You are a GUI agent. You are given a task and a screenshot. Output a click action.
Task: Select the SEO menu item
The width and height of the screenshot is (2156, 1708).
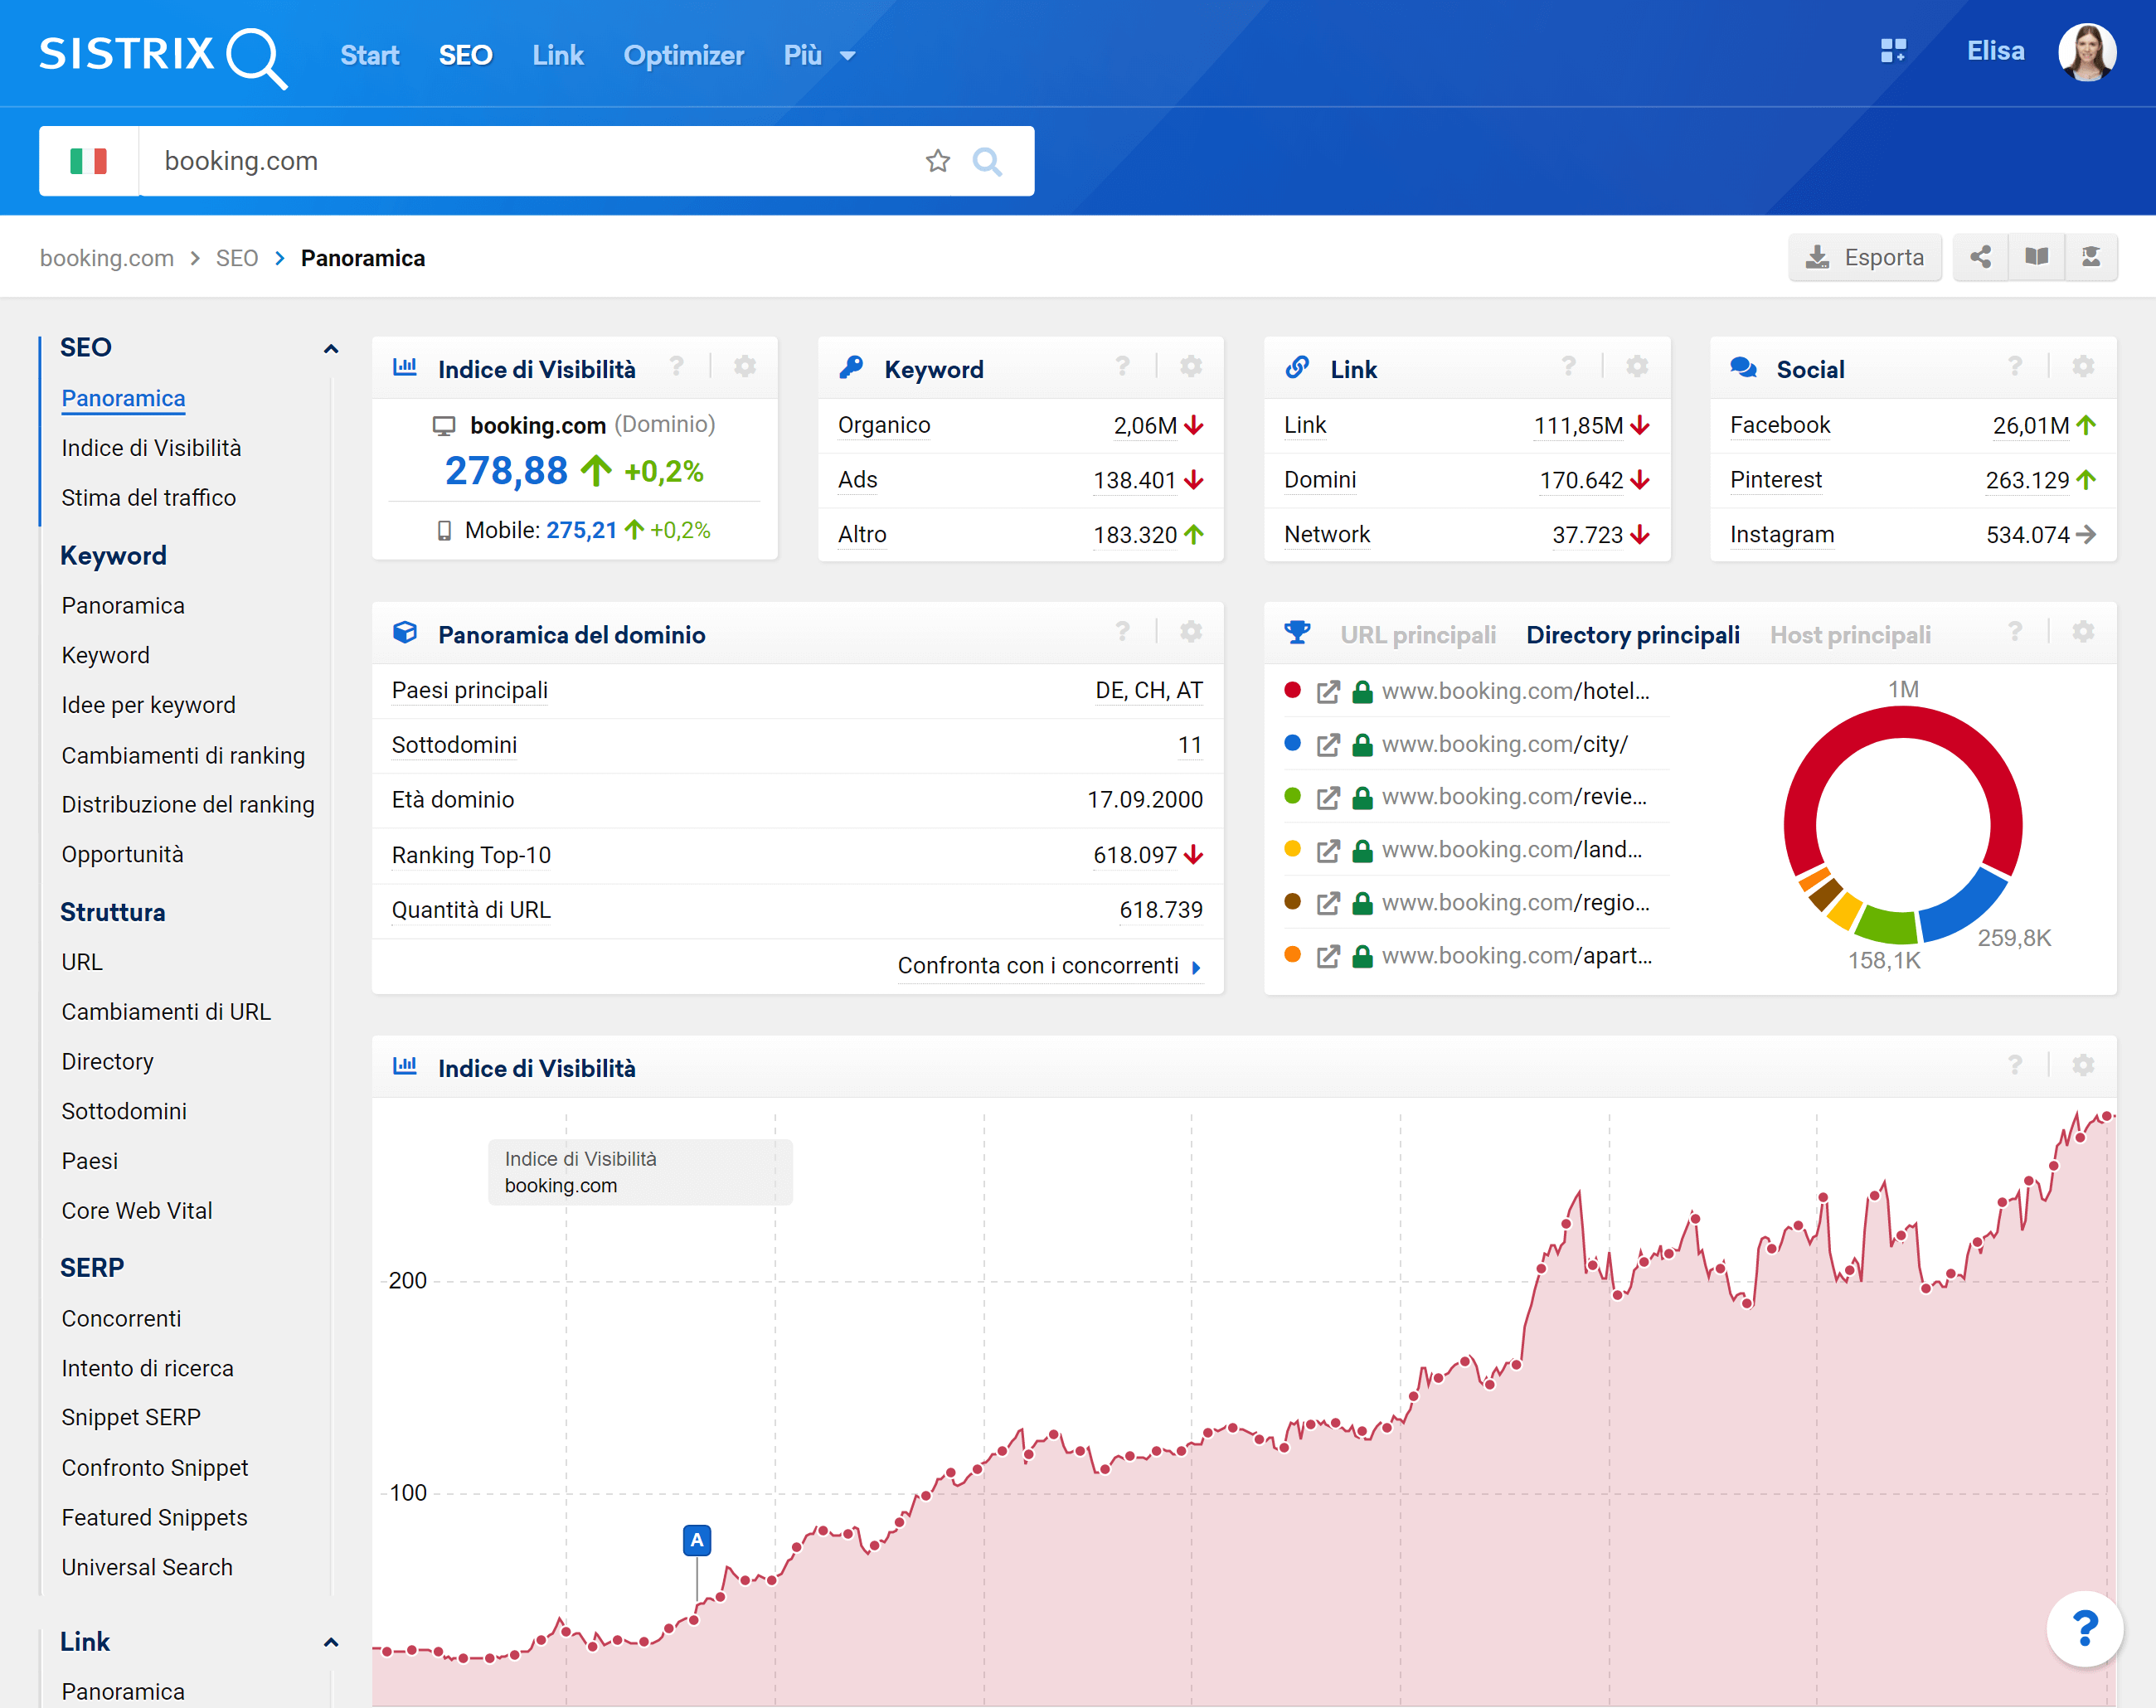(x=466, y=55)
